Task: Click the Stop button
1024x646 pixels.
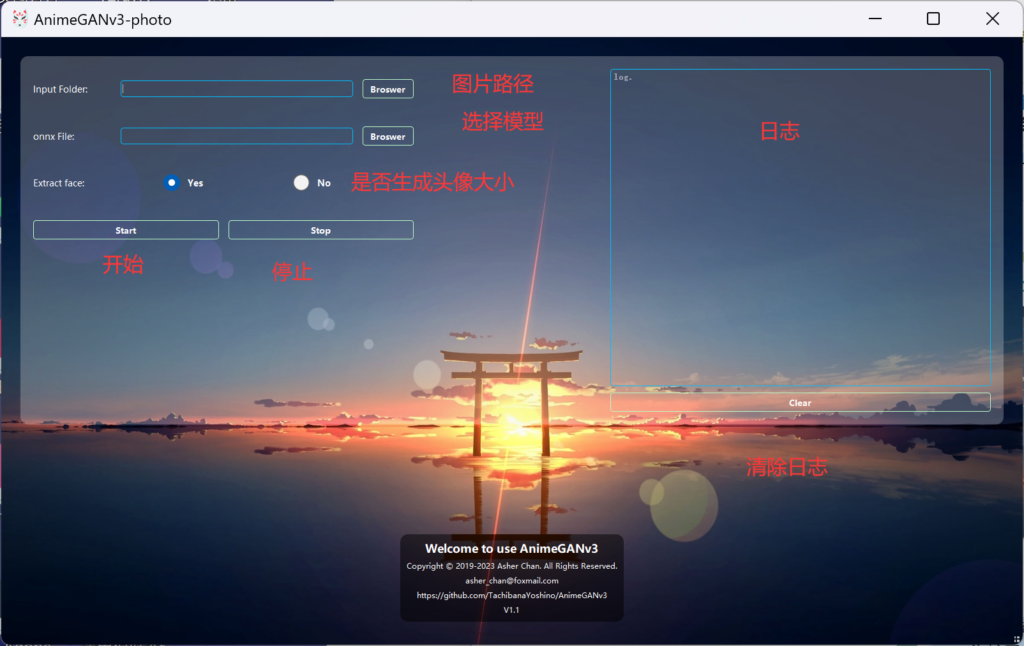Action: click(321, 230)
